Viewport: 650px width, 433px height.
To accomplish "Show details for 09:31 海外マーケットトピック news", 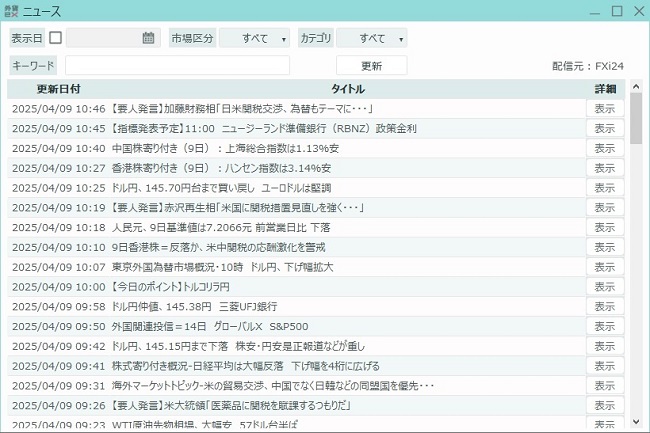I will pyautogui.click(x=605, y=386).
